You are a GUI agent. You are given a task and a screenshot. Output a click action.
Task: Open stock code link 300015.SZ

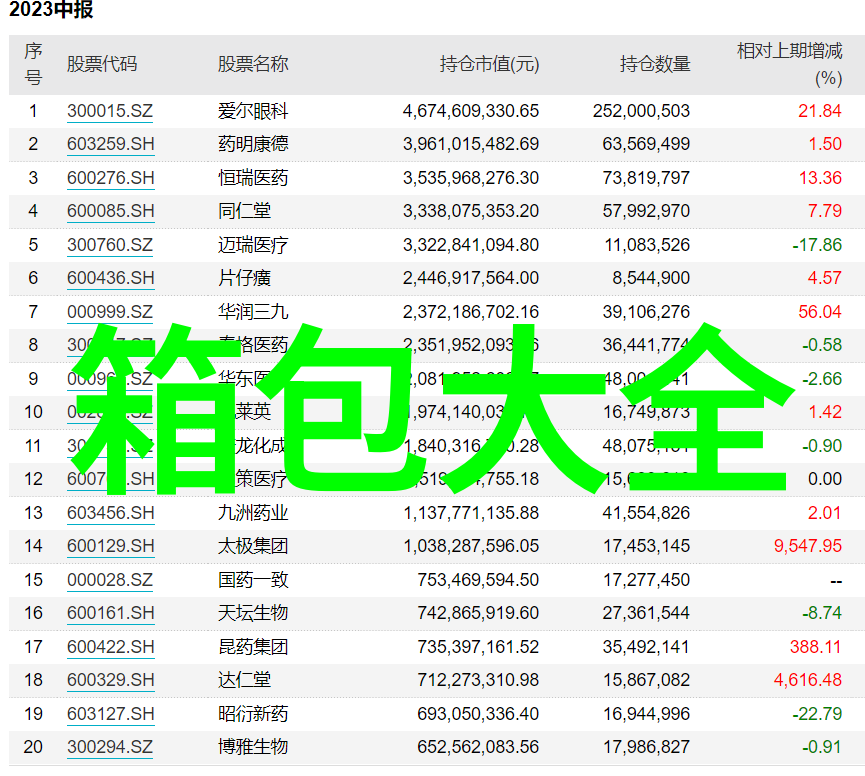pyautogui.click(x=110, y=111)
